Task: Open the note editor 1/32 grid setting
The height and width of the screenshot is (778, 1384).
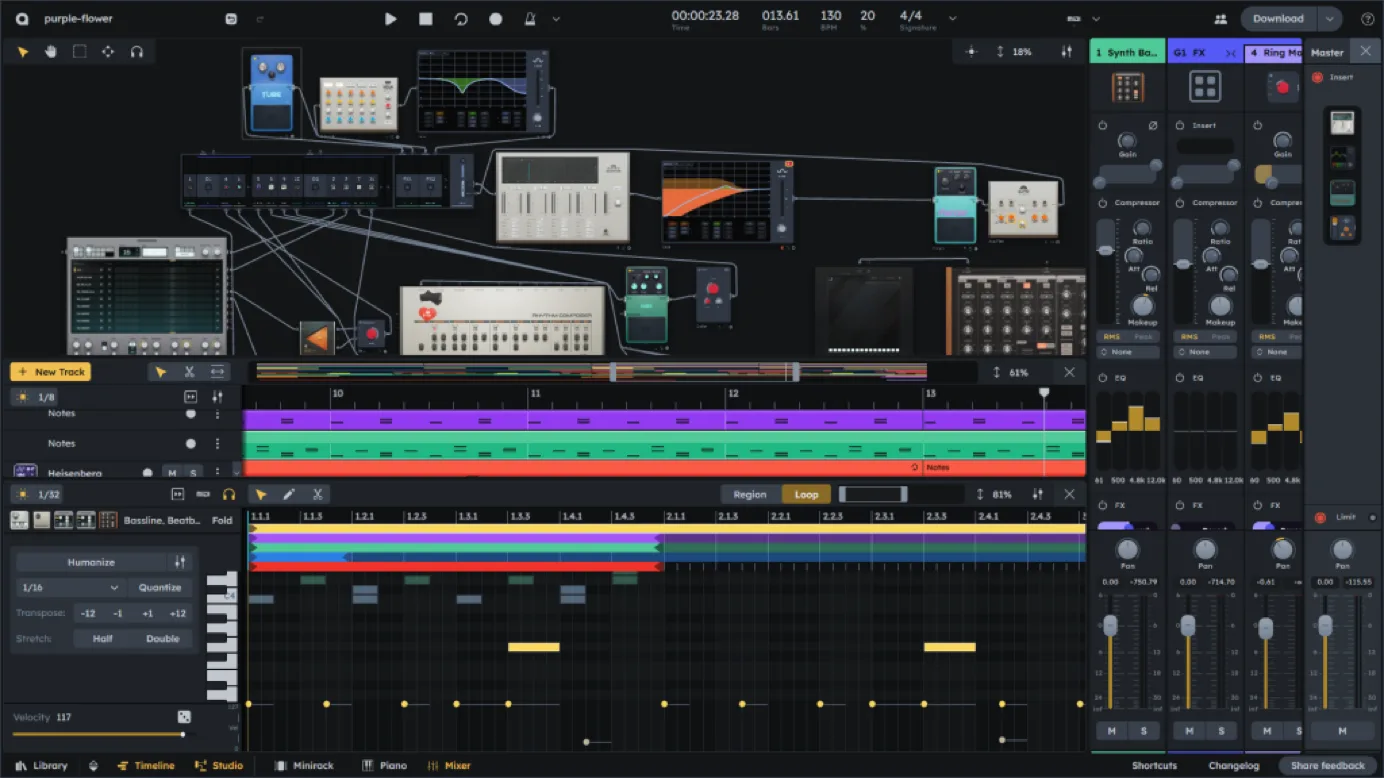Action: 38,494
